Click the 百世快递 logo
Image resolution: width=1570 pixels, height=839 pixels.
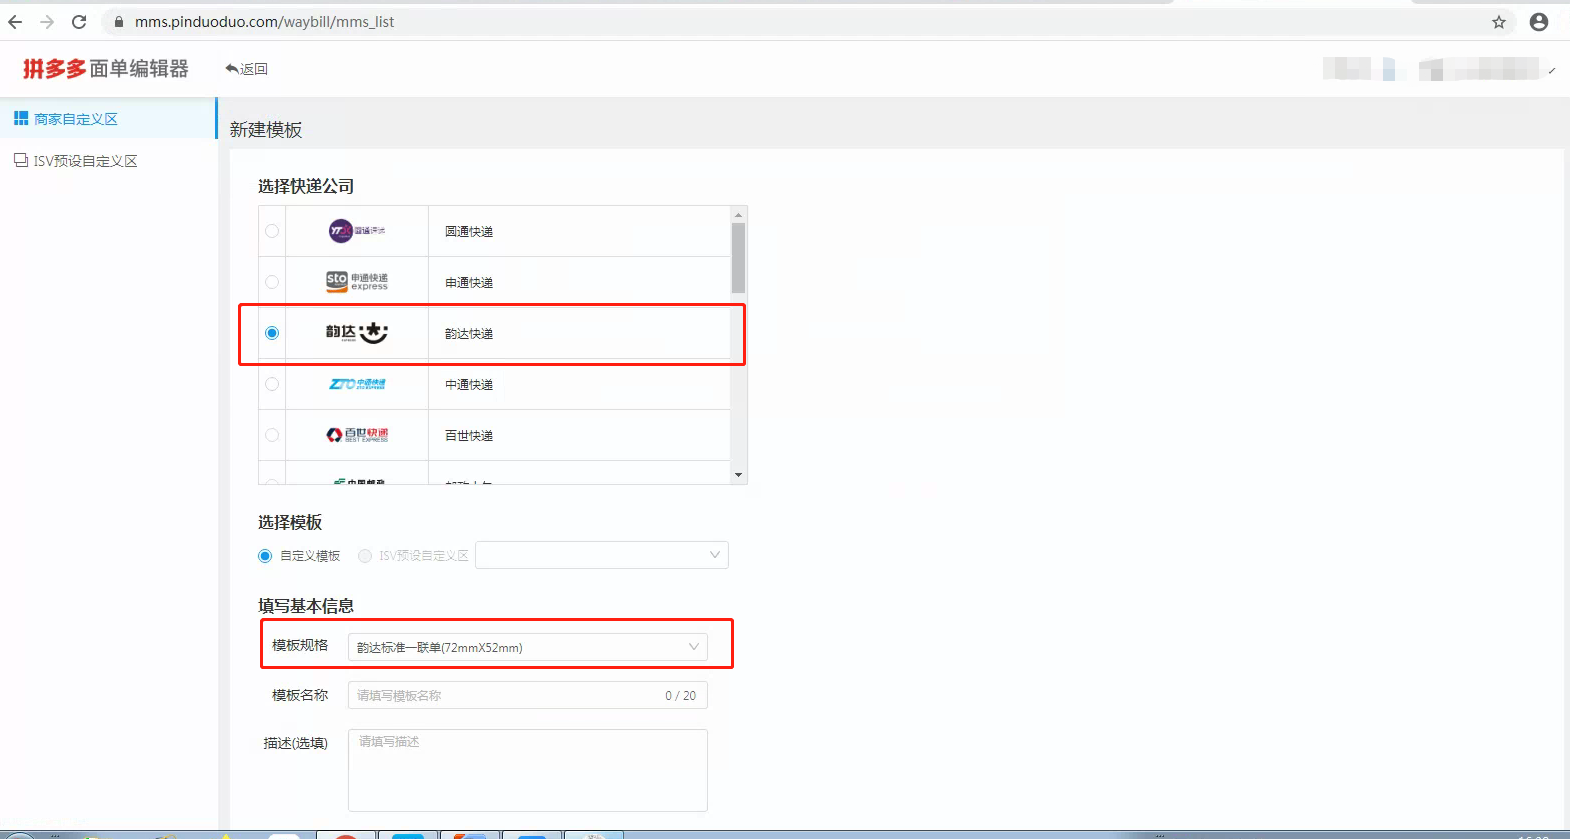(x=357, y=435)
